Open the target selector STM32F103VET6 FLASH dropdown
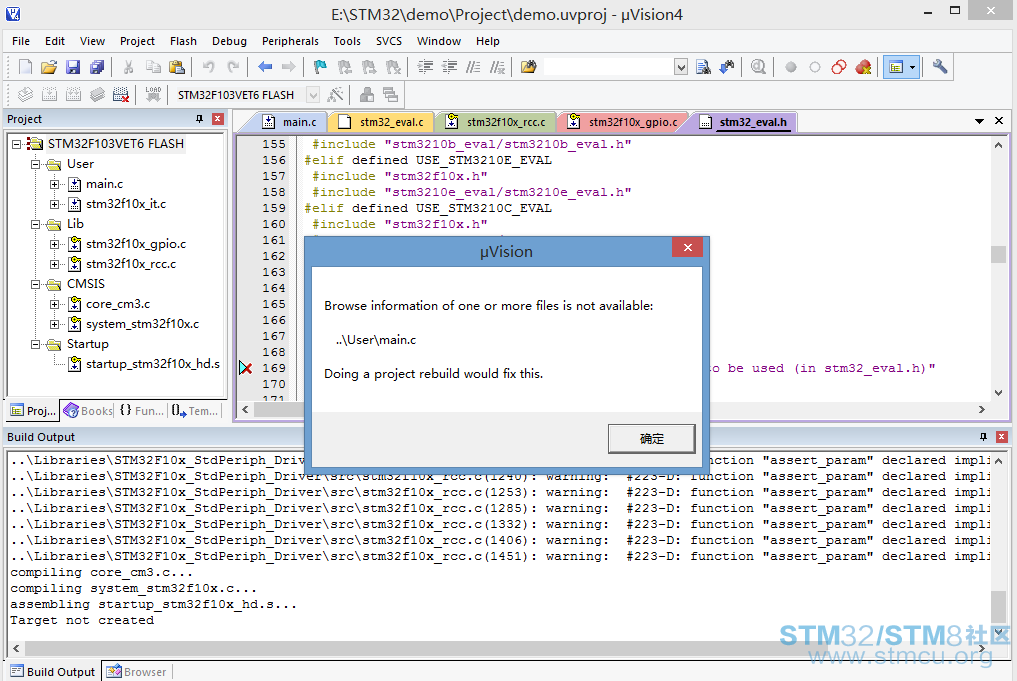Image resolution: width=1017 pixels, height=681 pixels. pos(313,95)
